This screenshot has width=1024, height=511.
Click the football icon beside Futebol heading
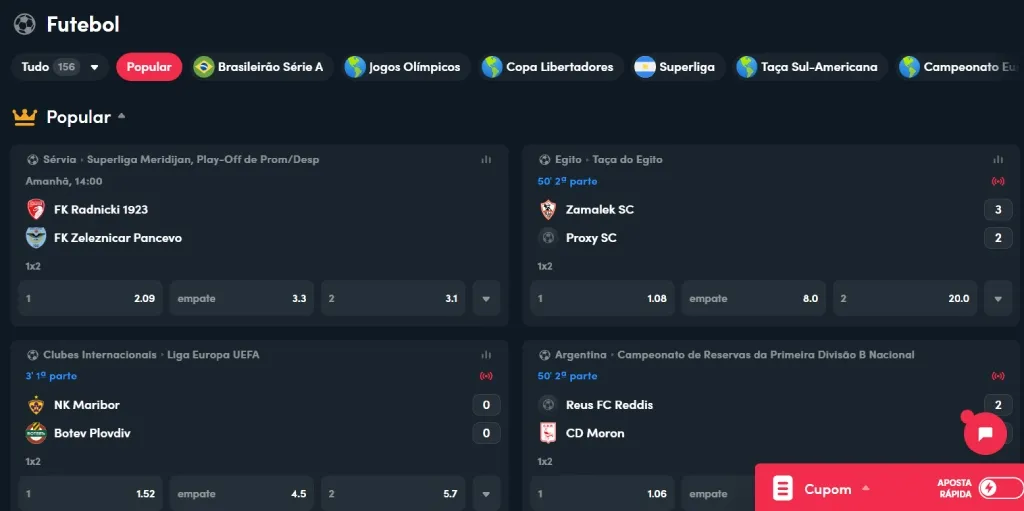24,24
